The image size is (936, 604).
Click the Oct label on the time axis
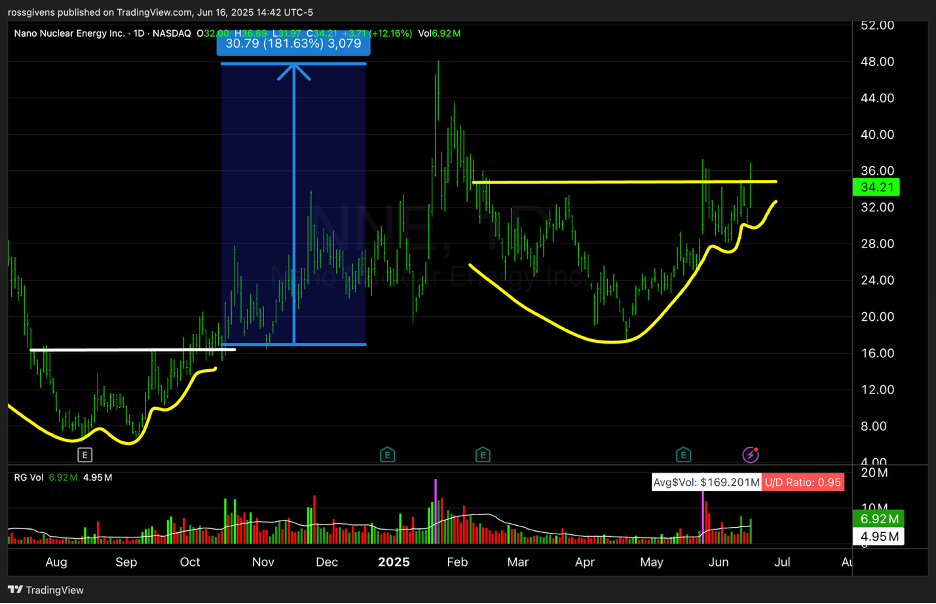pyautogui.click(x=190, y=562)
